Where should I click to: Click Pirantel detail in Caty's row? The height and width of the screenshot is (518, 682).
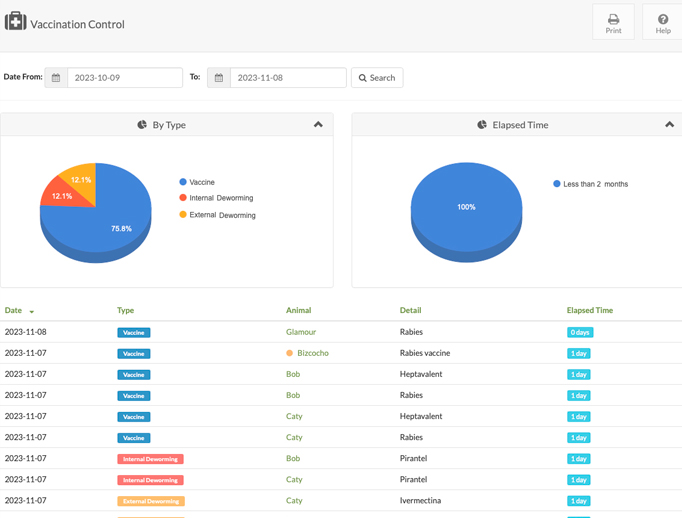413,479
